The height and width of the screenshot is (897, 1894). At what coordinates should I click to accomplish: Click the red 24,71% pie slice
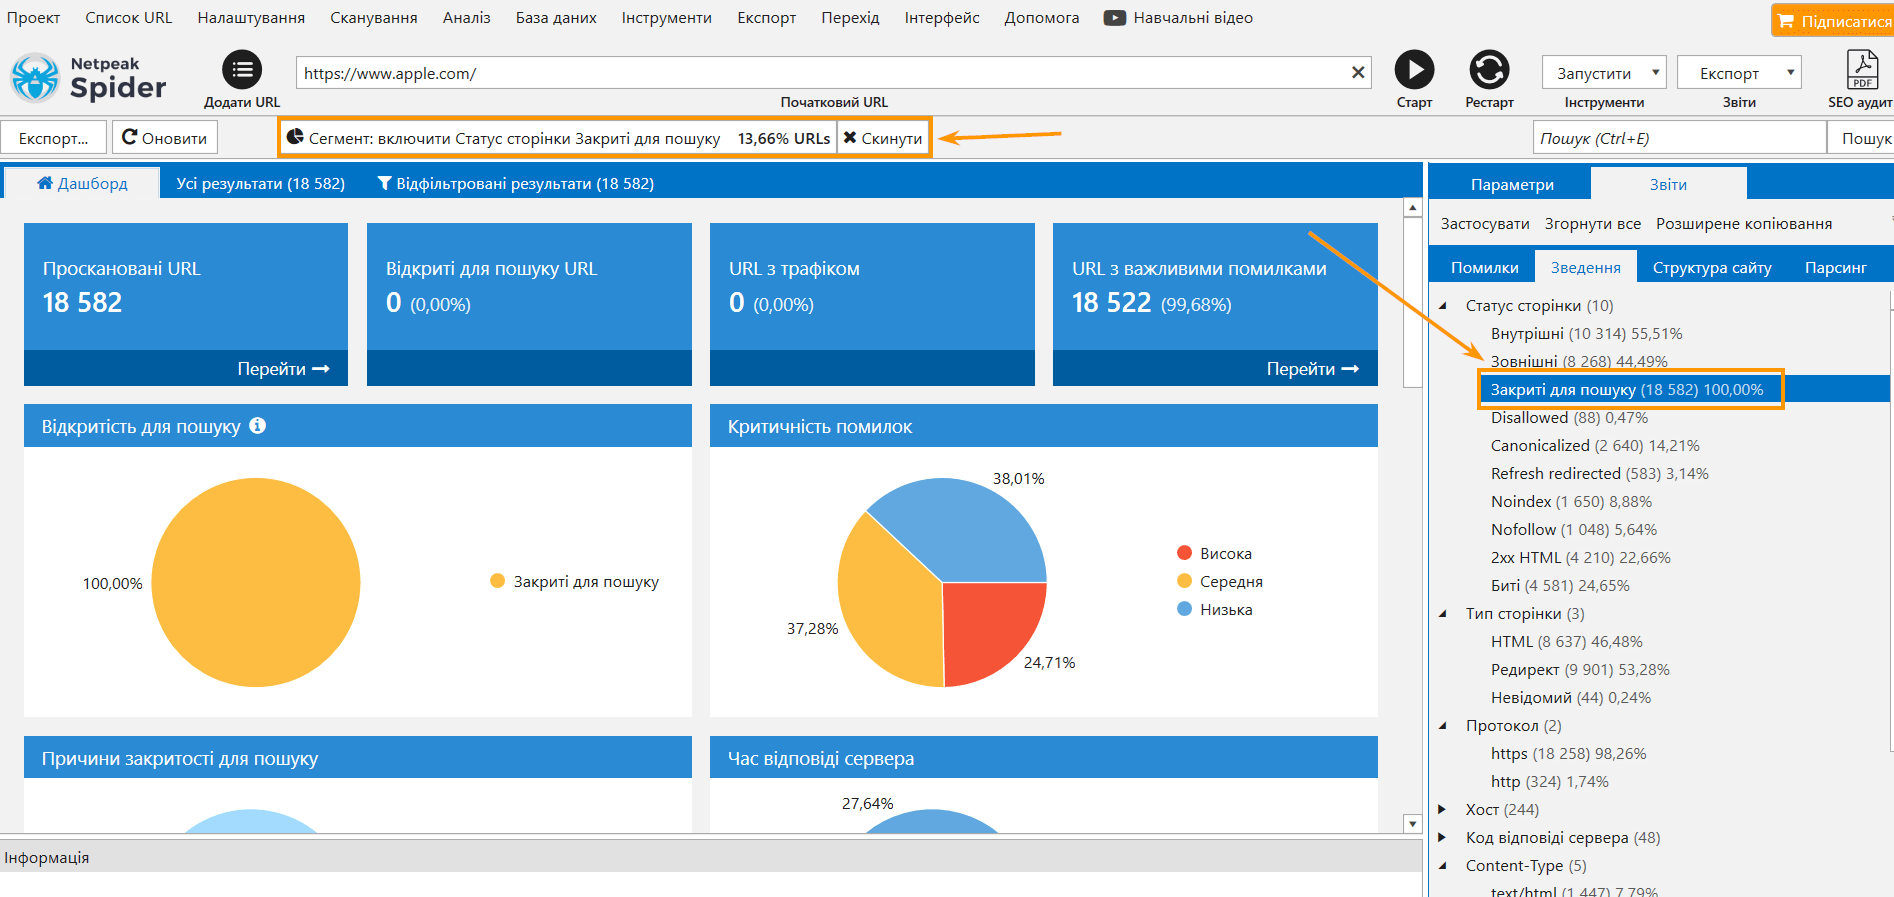click(988, 628)
